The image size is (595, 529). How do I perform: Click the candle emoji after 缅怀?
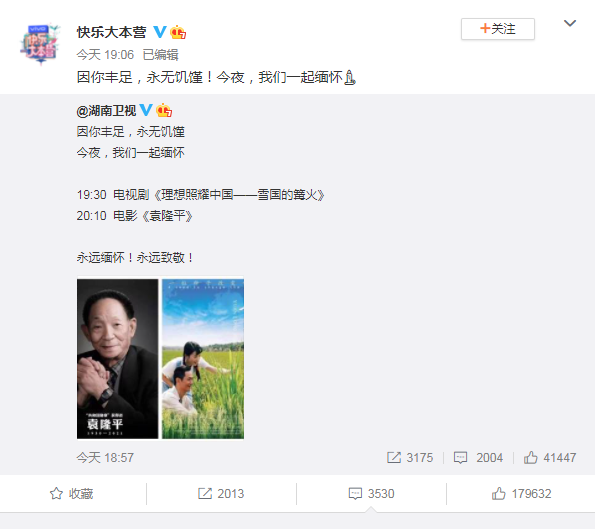click(x=349, y=78)
